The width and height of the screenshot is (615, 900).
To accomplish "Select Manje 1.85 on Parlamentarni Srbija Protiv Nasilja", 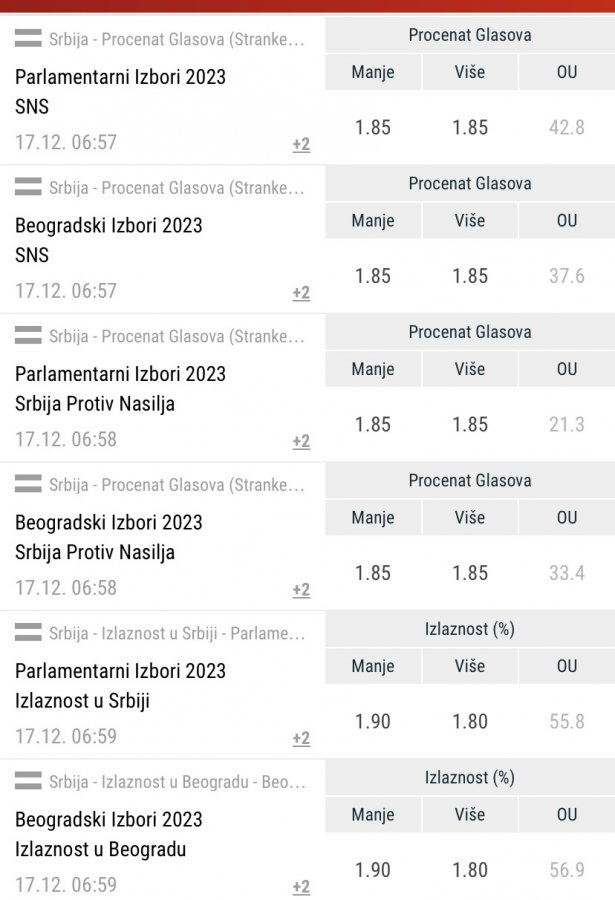I will coord(373,424).
